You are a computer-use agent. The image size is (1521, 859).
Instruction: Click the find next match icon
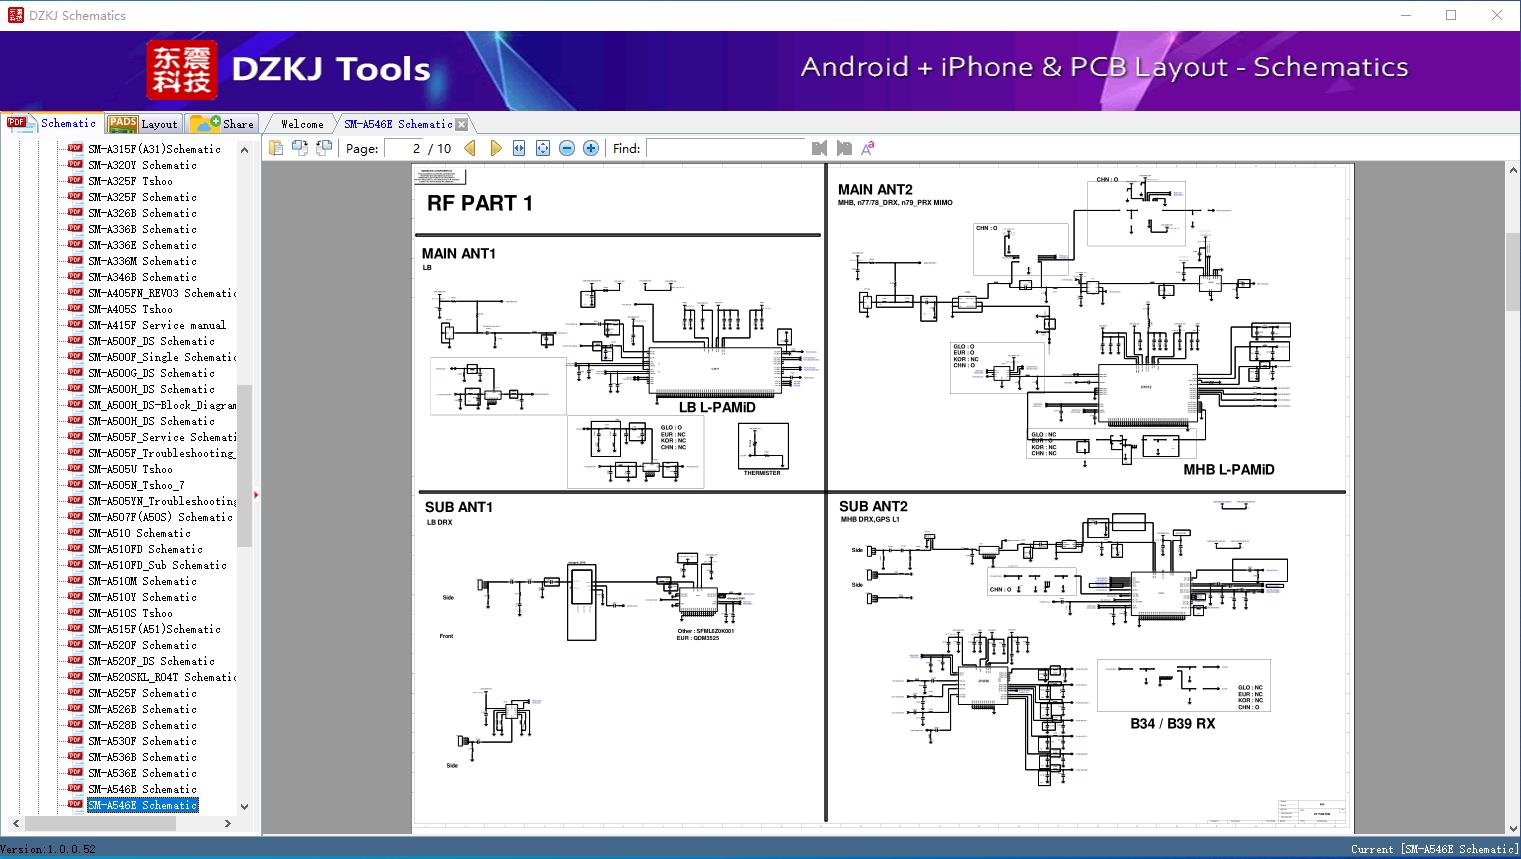pos(844,148)
